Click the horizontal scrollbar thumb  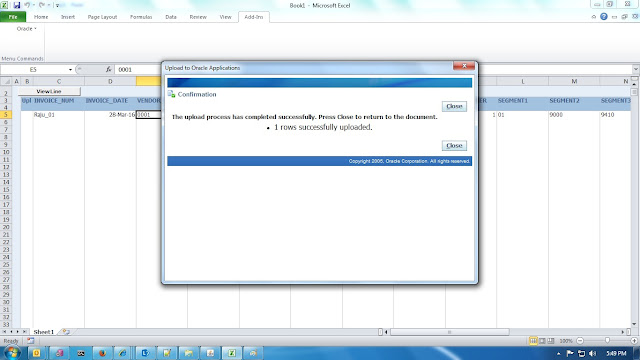pos(449,332)
